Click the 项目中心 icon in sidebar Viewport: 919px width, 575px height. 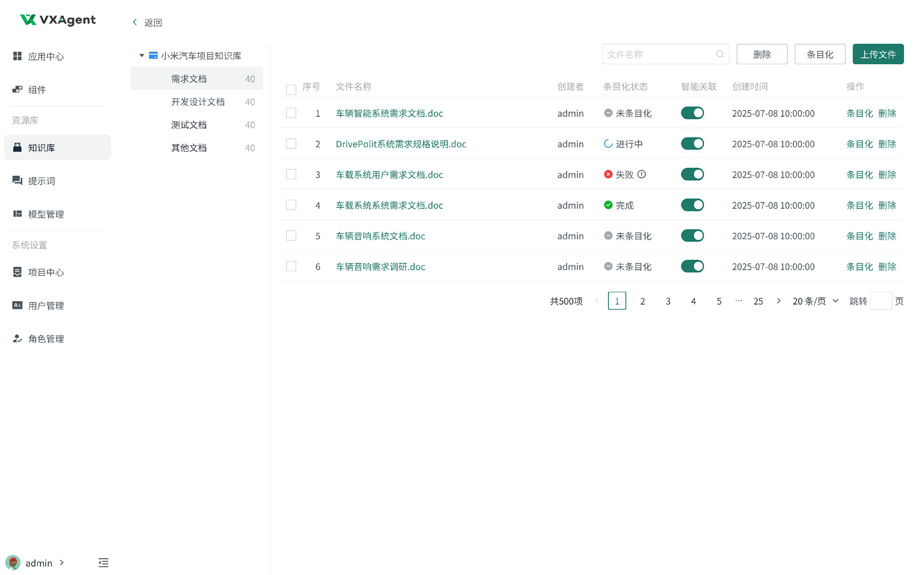pyautogui.click(x=17, y=272)
